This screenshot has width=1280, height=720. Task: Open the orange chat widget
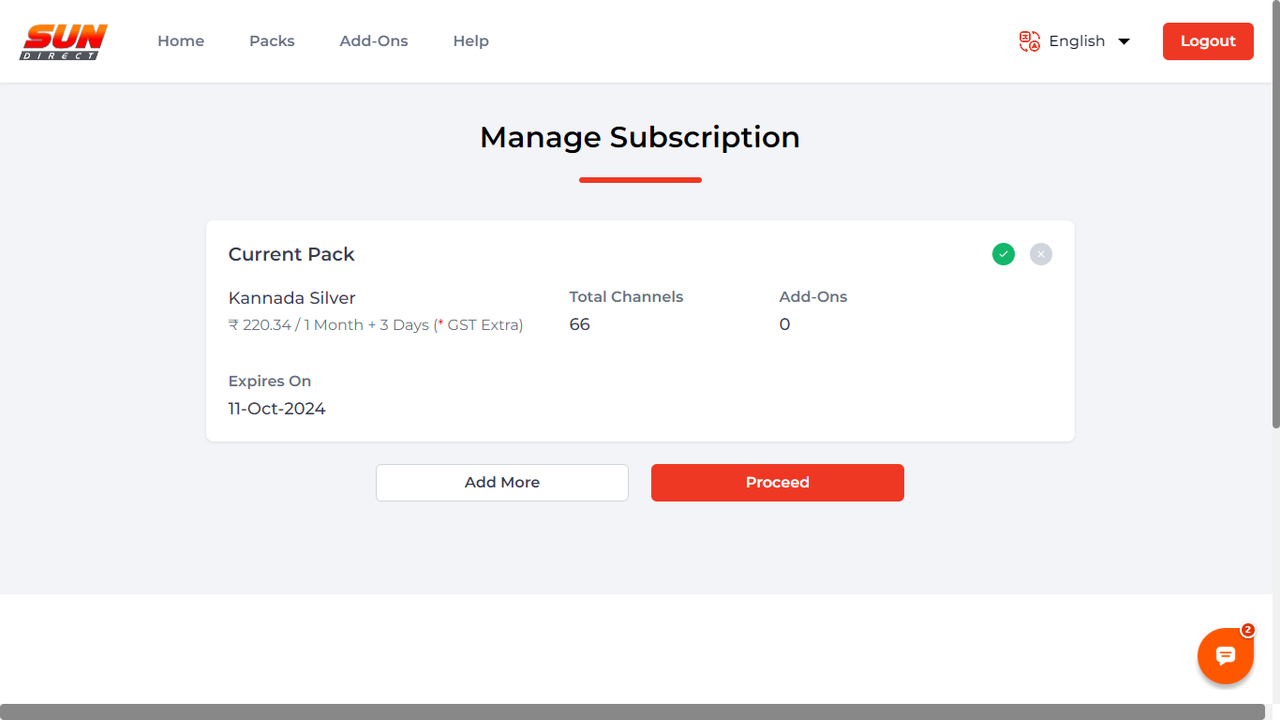click(x=1226, y=656)
